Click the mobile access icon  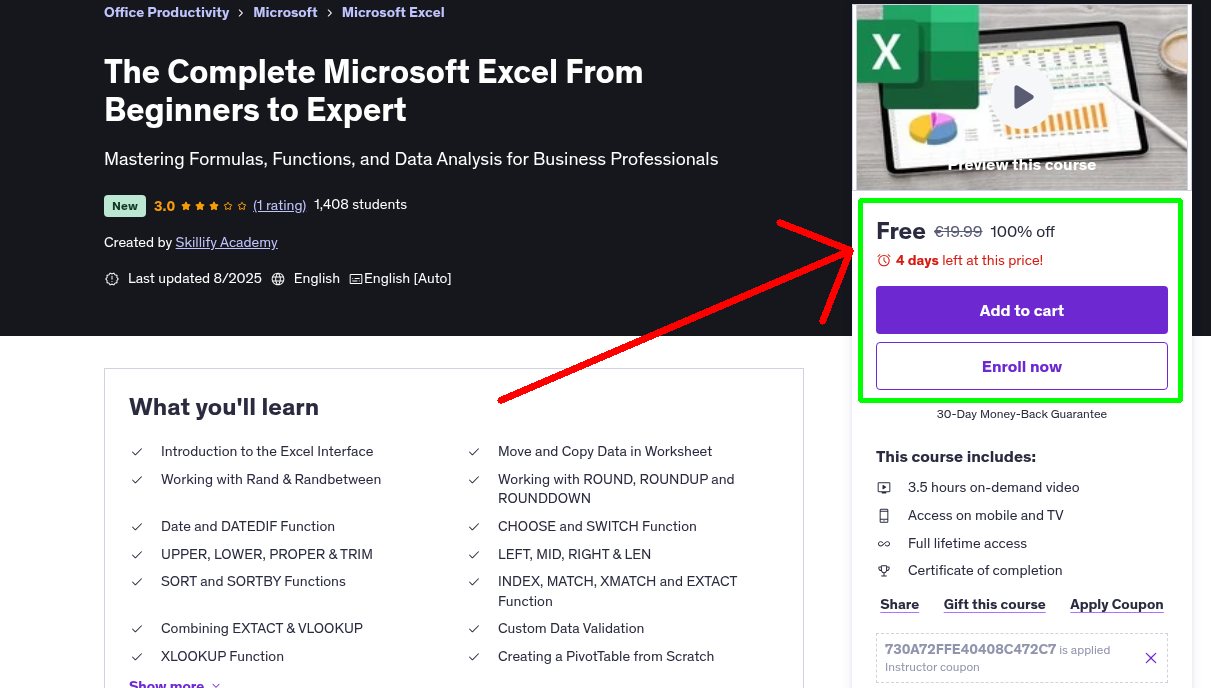884,516
